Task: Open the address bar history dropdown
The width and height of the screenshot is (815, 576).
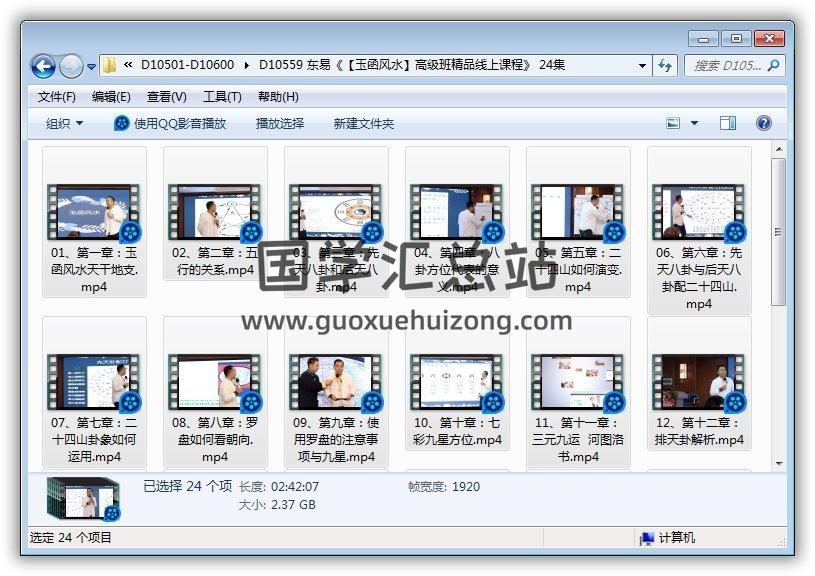Action: (x=642, y=66)
